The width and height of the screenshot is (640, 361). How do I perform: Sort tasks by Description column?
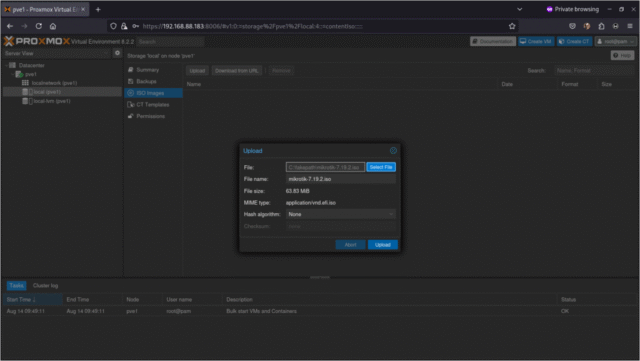click(x=389, y=300)
